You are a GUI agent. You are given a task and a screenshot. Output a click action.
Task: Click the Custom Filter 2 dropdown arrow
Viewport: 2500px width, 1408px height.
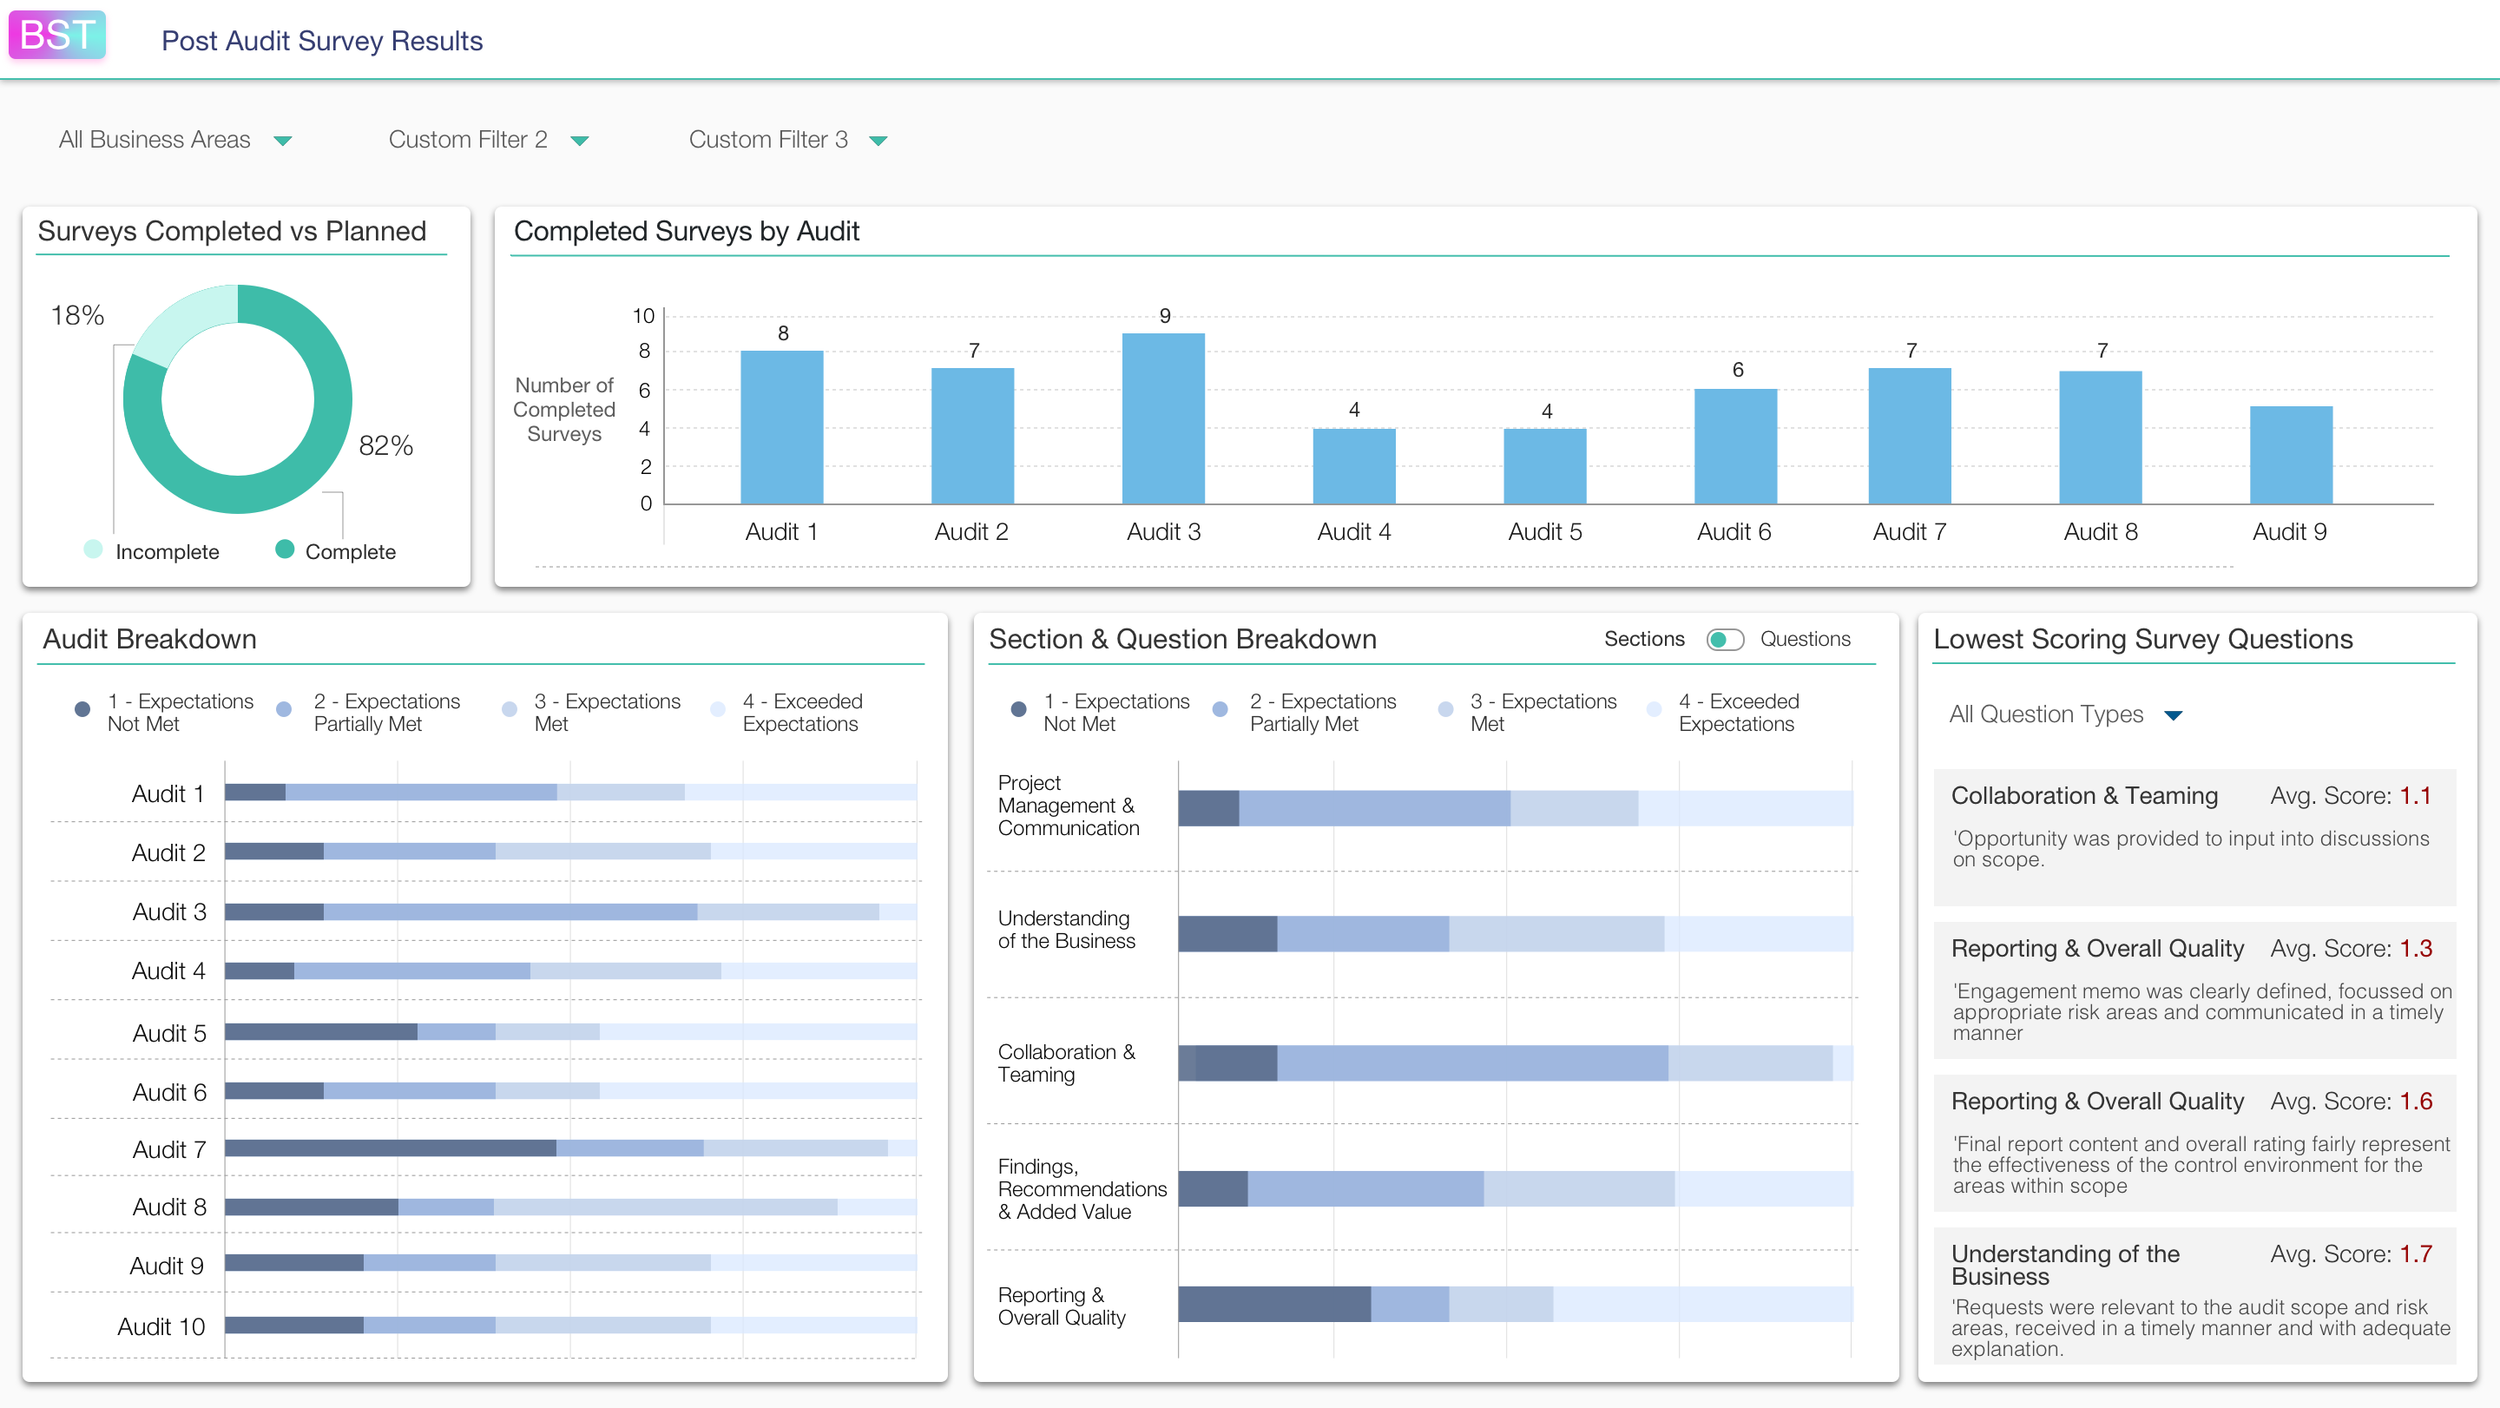[580, 140]
